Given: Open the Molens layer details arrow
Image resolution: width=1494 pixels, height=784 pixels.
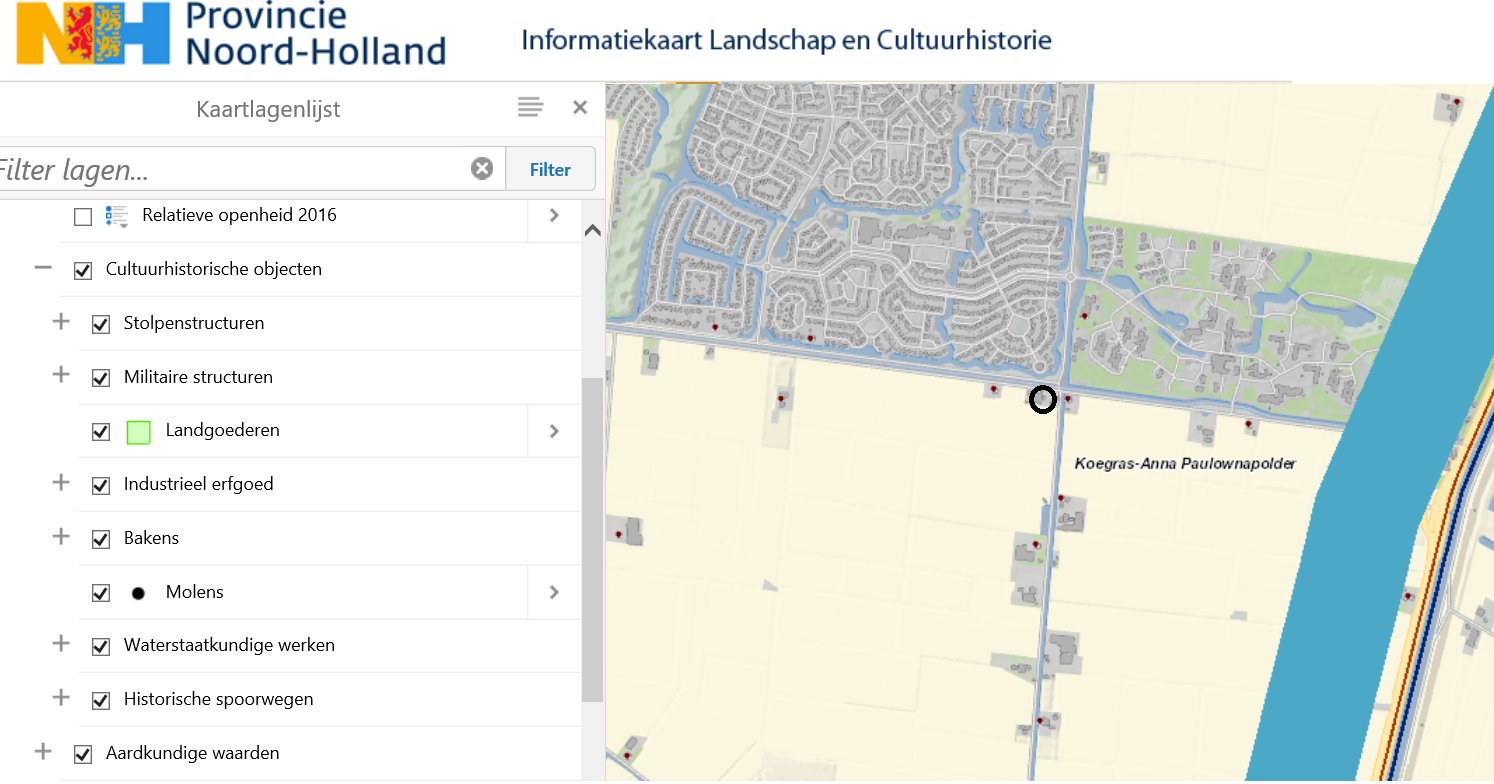Looking at the screenshot, I should click(x=554, y=592).
